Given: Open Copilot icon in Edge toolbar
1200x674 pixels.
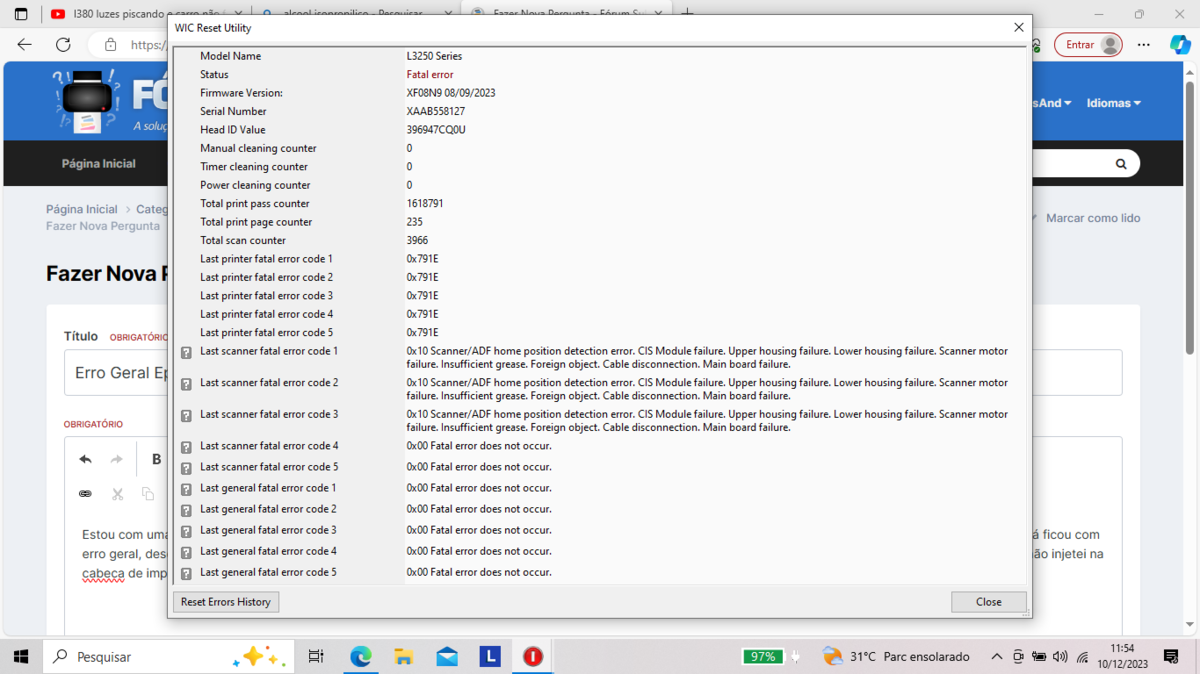Looking at the screenshot, I should [1180, 45].
